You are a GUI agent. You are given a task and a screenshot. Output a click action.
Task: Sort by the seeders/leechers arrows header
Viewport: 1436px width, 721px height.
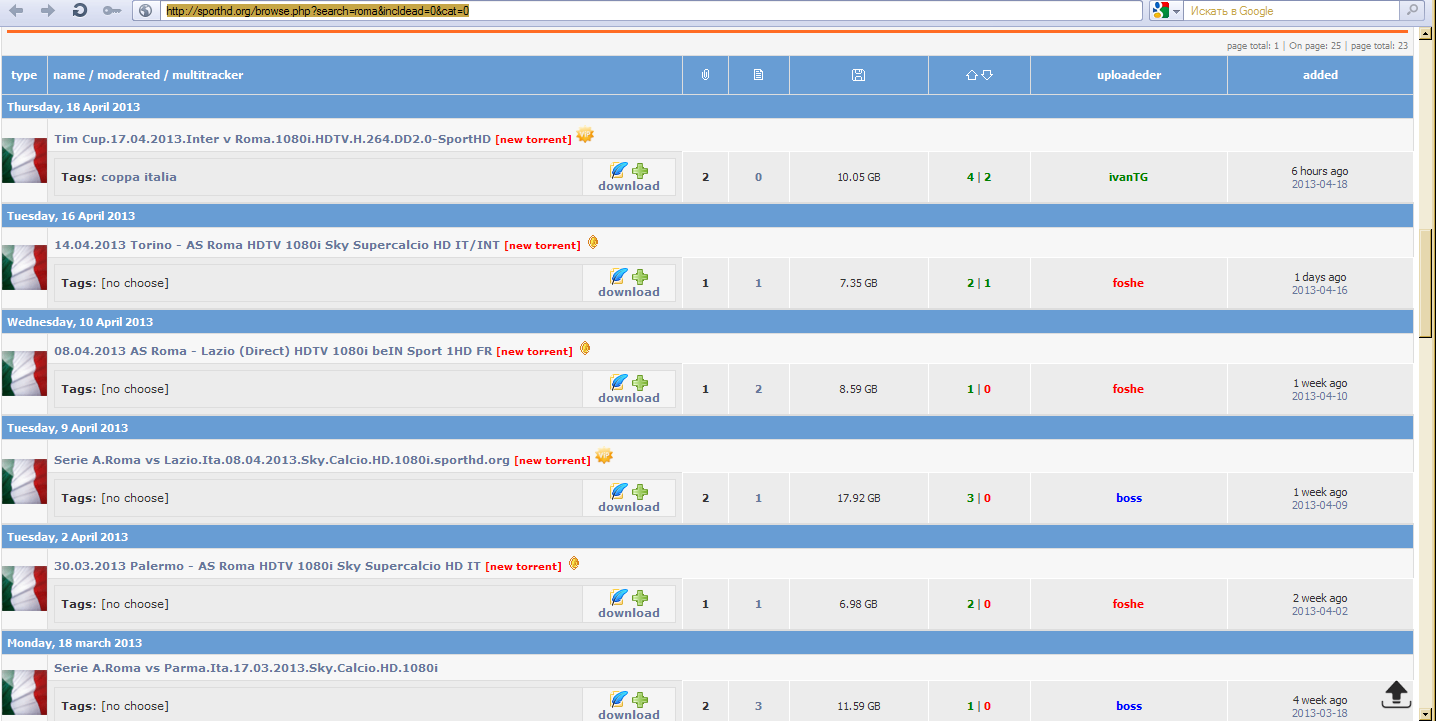pyautogui.click(x=979, y=75)
